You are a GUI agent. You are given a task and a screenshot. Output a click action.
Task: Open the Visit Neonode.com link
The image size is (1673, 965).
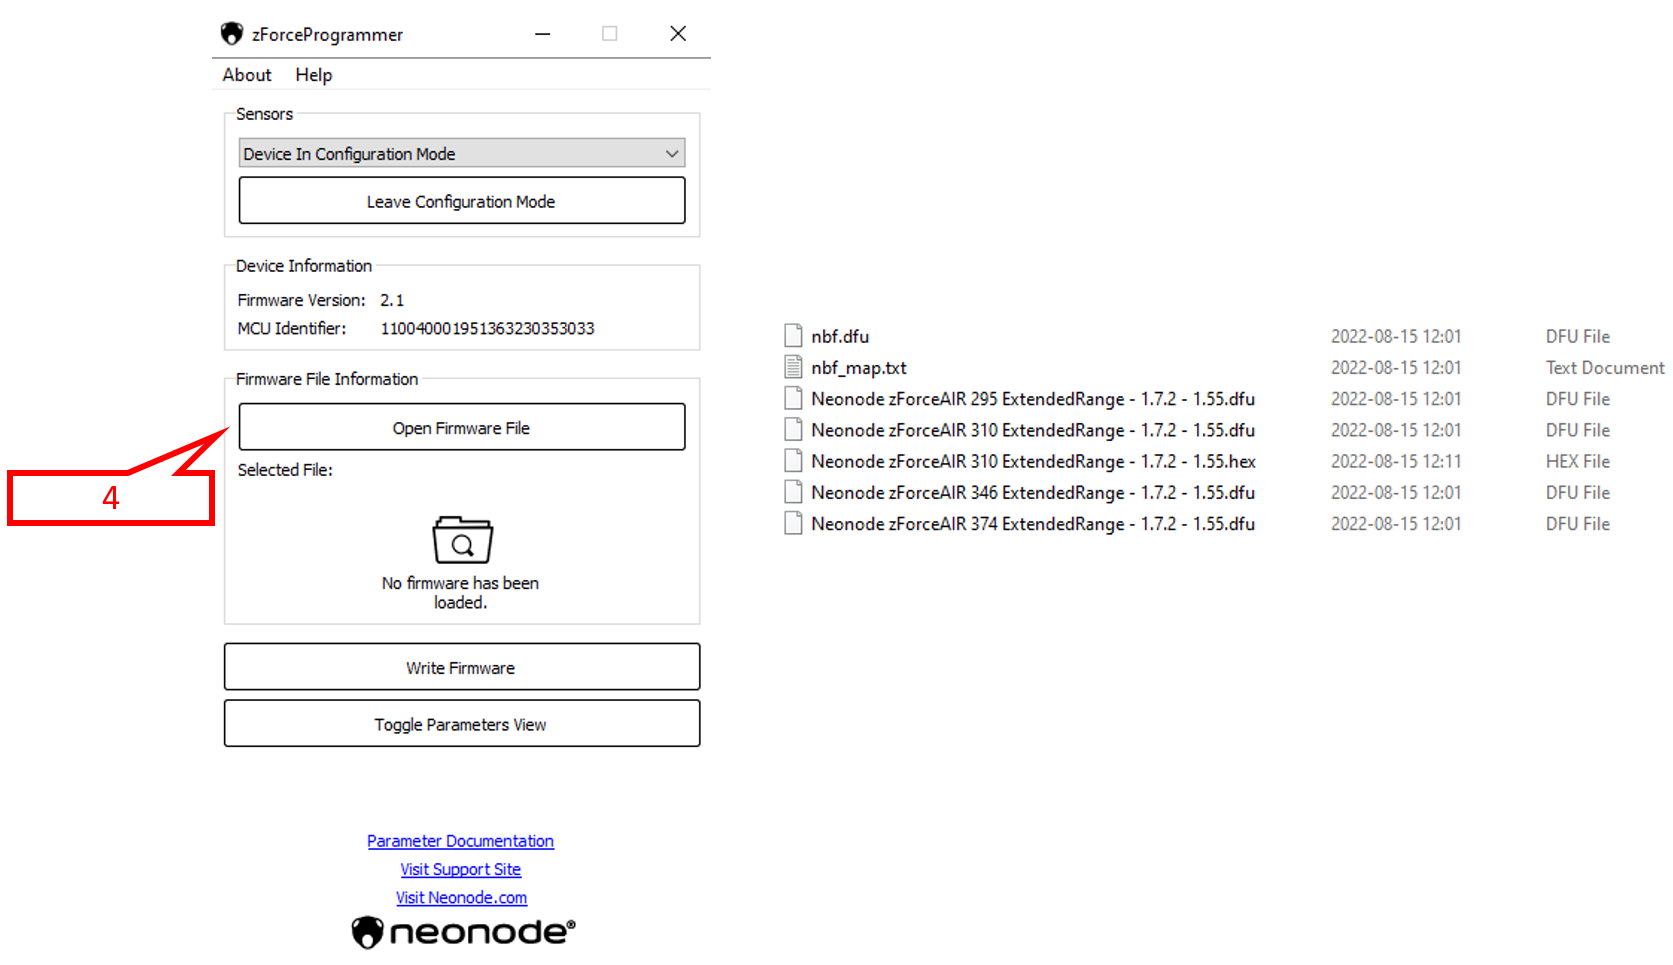tap(461, 897)
